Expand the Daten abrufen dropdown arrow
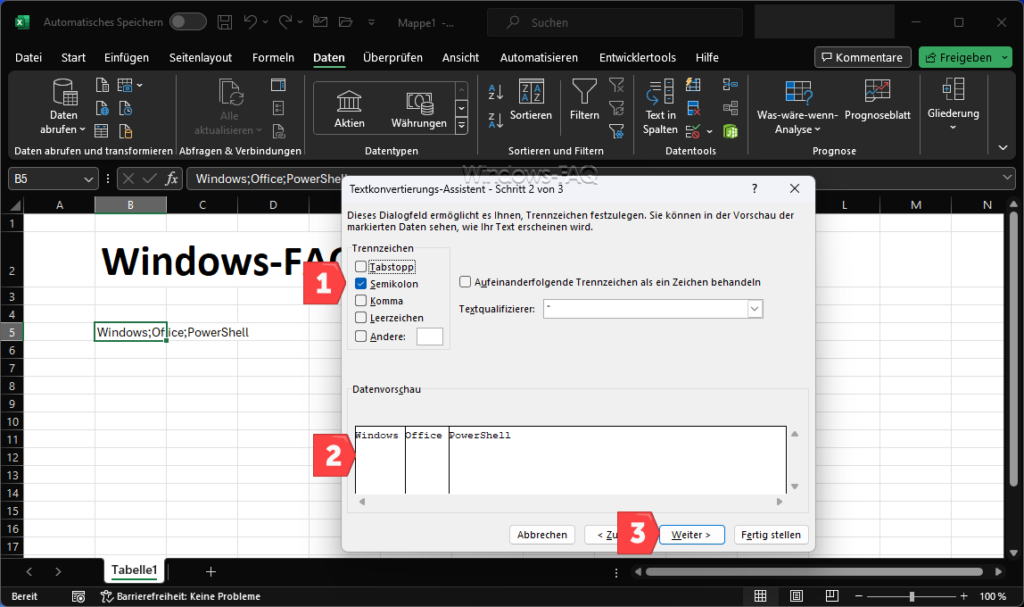Viewport: 1024px width, 607px height. [82, 129]
